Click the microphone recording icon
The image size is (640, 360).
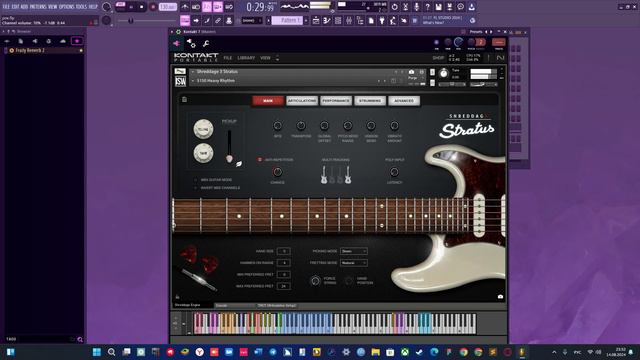[x=416, y=7]
